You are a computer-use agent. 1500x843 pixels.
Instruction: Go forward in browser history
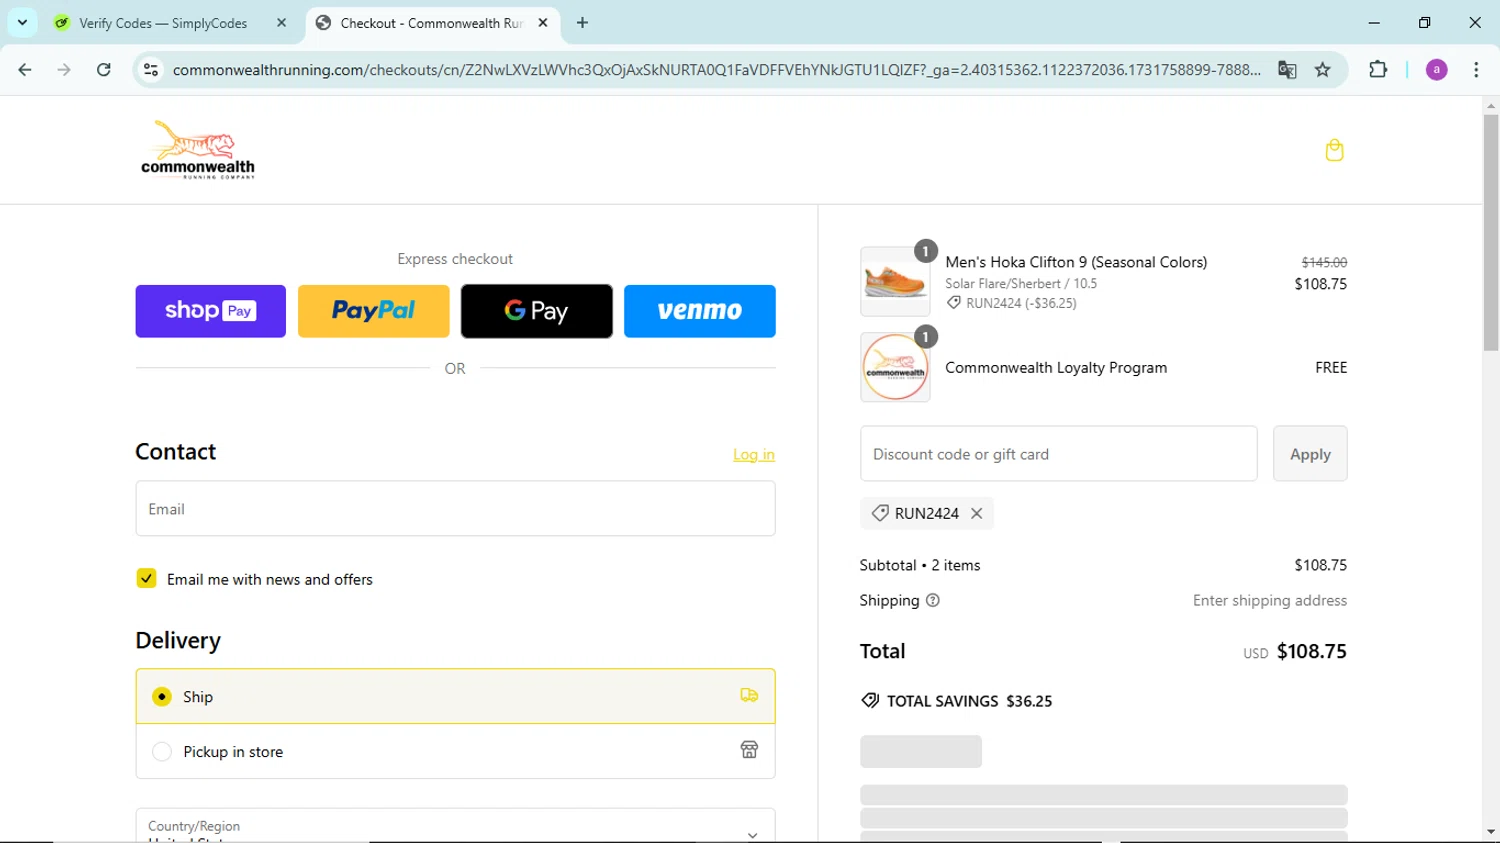[64, 70]
